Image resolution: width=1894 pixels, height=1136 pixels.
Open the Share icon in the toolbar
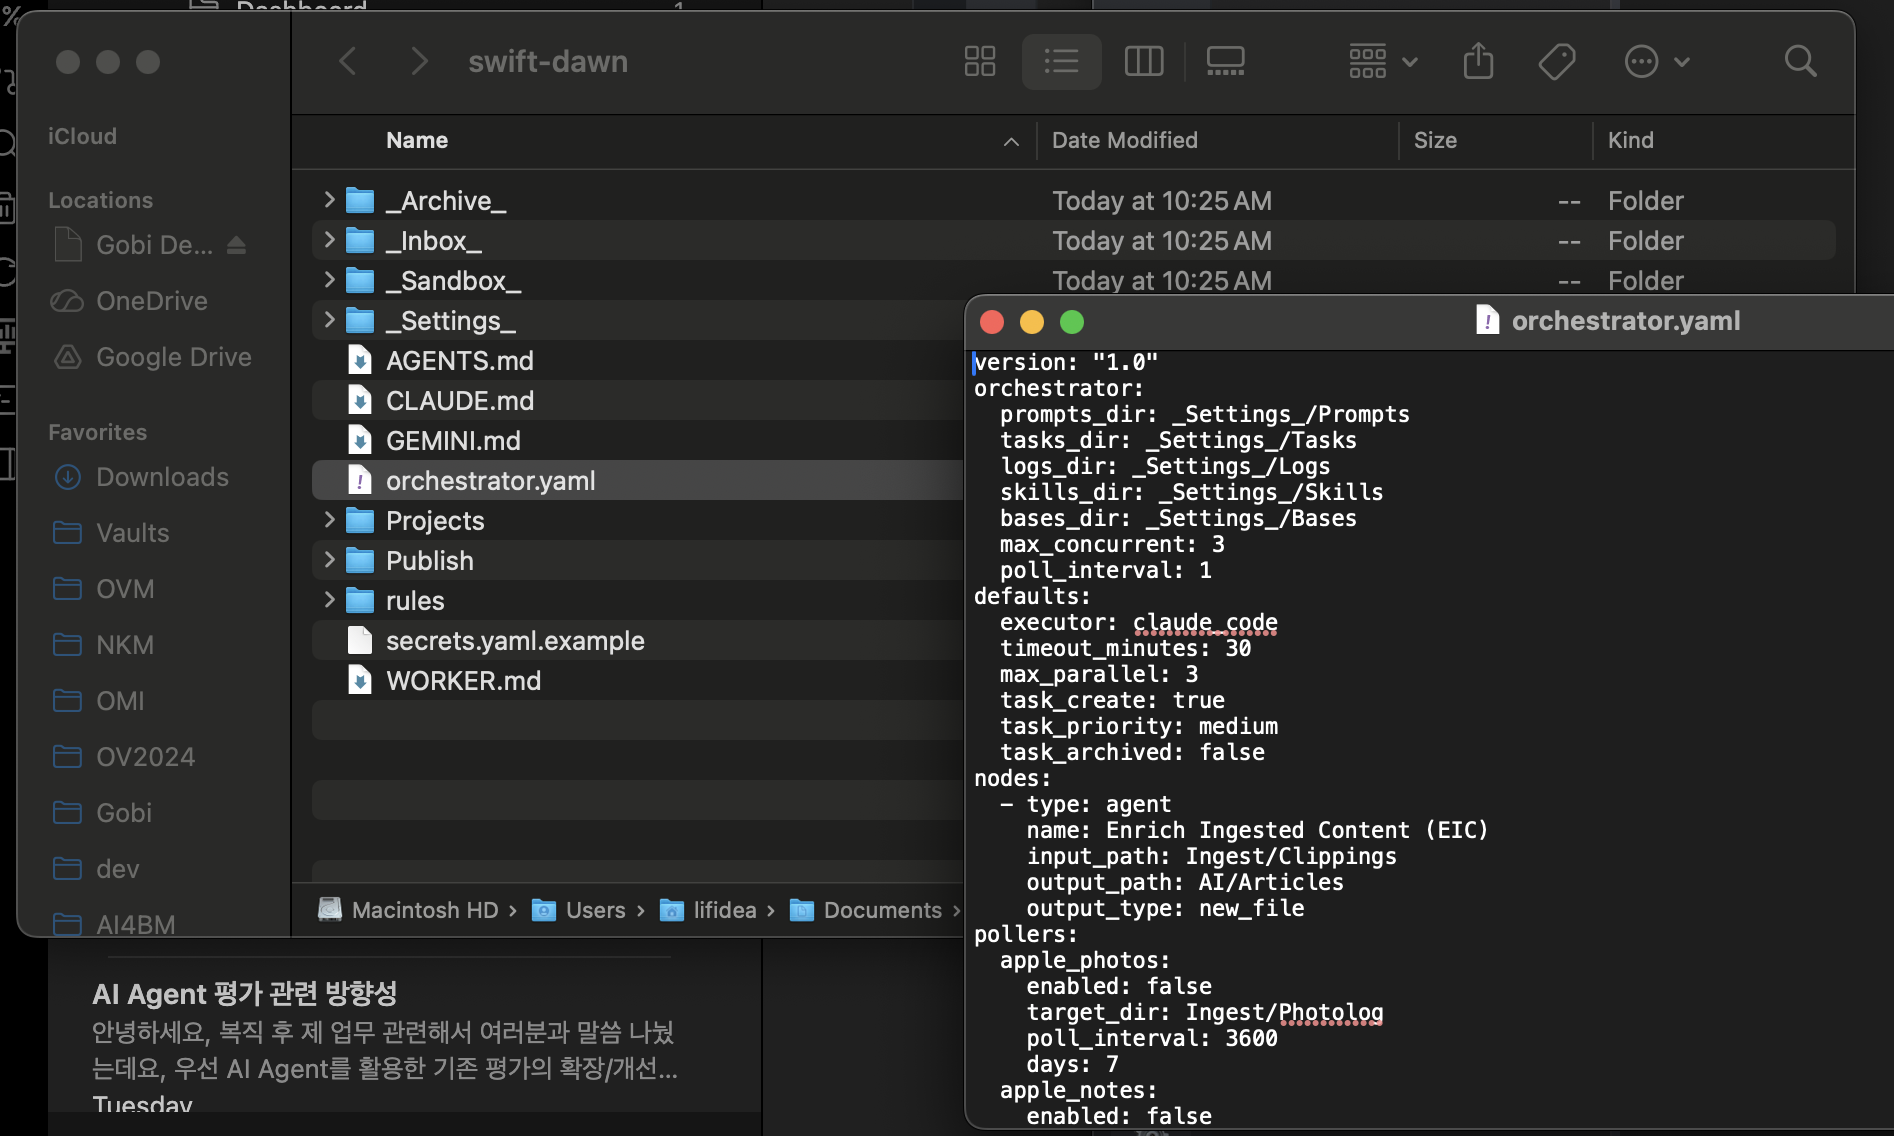[1478, 61]
